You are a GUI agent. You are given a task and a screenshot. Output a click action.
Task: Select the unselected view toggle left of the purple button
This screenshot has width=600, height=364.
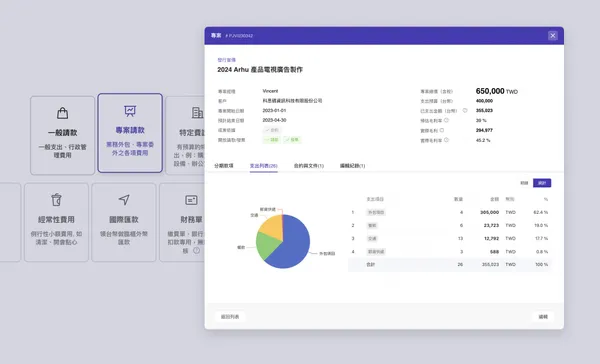tap(524, 183)
